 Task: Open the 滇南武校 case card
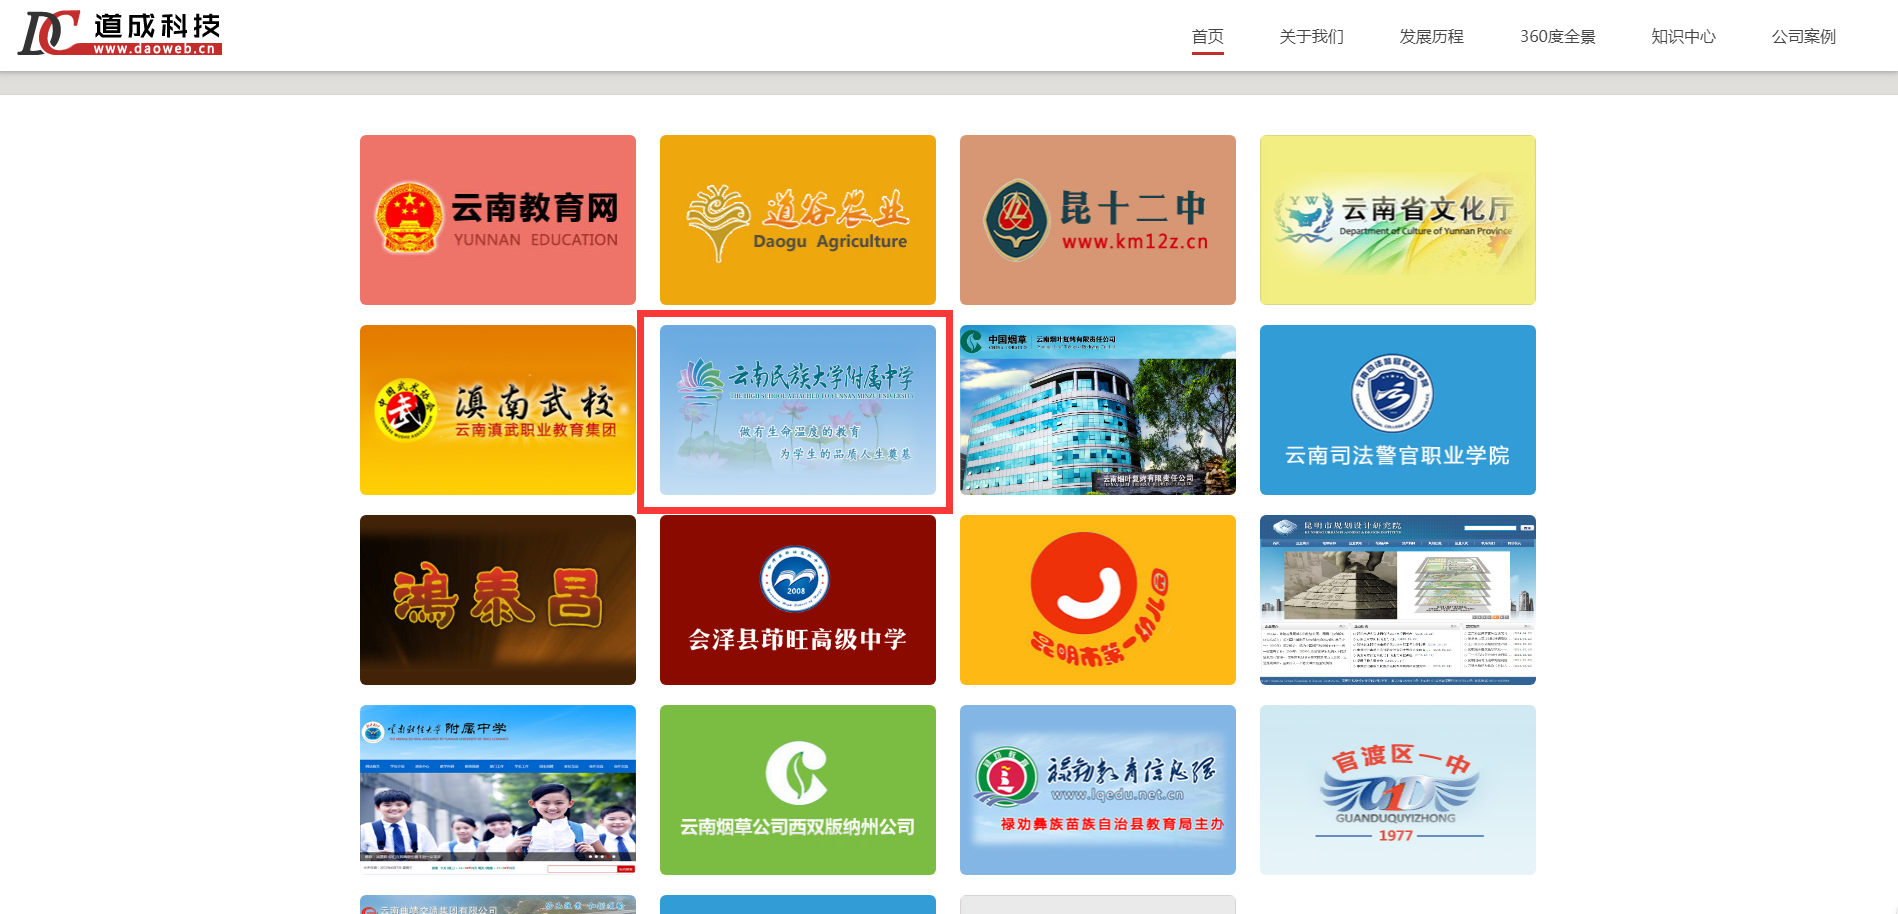click(498, 410)
